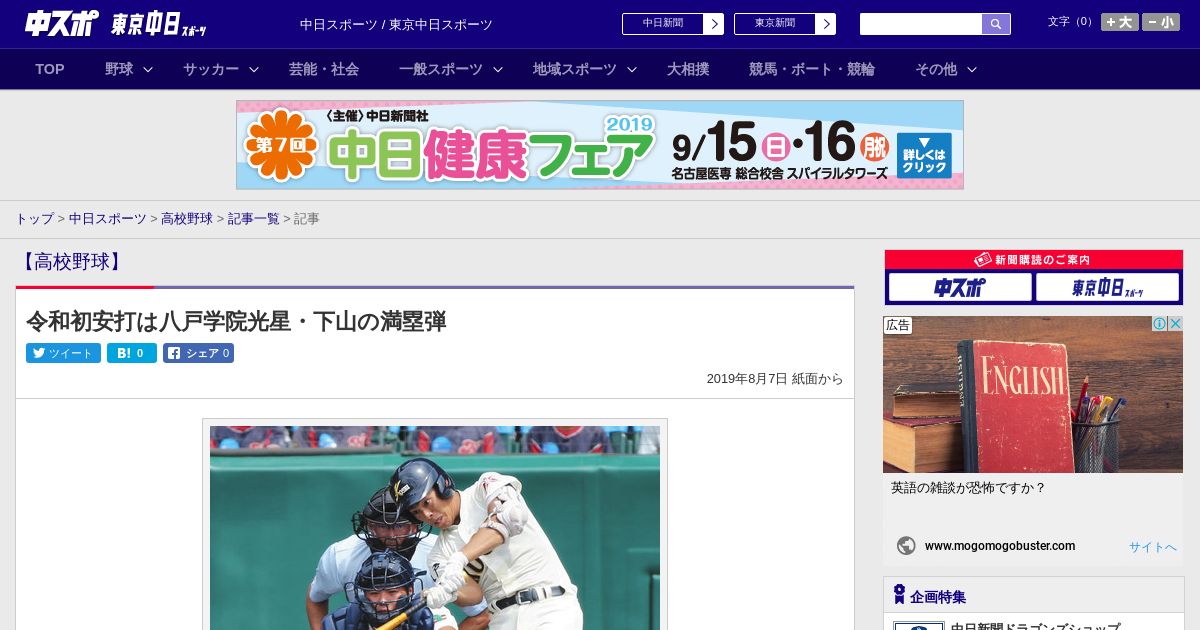The image size is (1200, 630).
Task: Click the ad text 英語の雑談が恐怖ですか？
Action: point(968,488)
